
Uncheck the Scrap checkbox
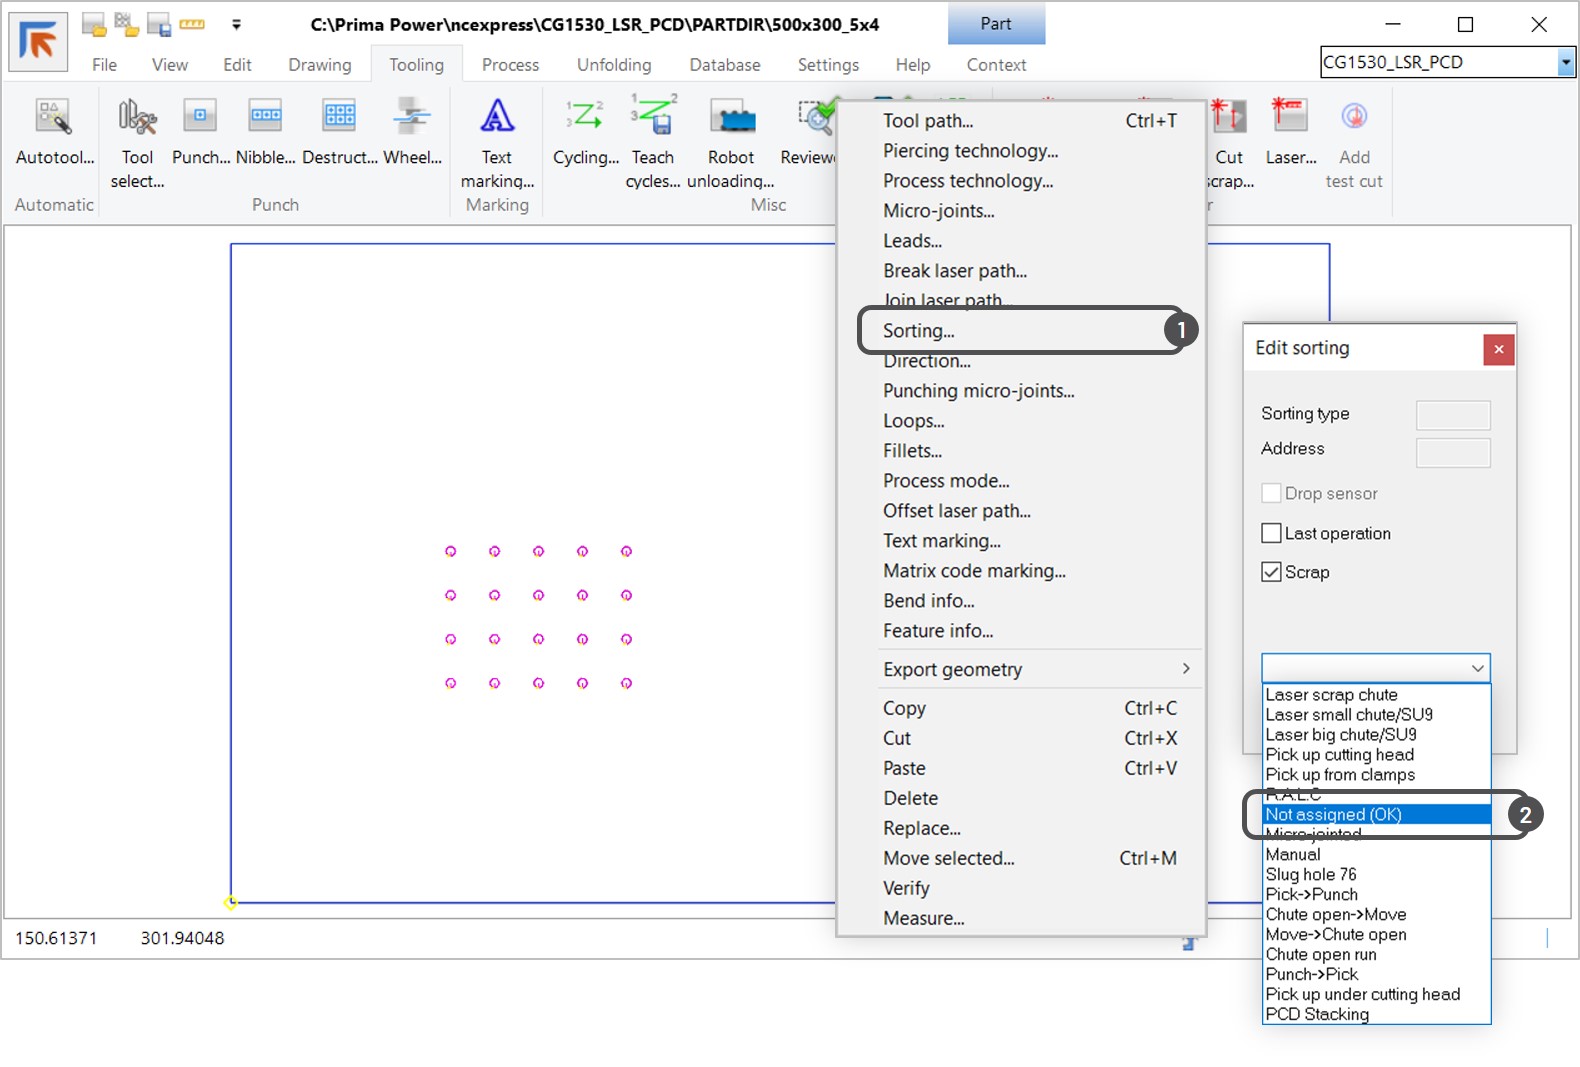(1272, 572)
